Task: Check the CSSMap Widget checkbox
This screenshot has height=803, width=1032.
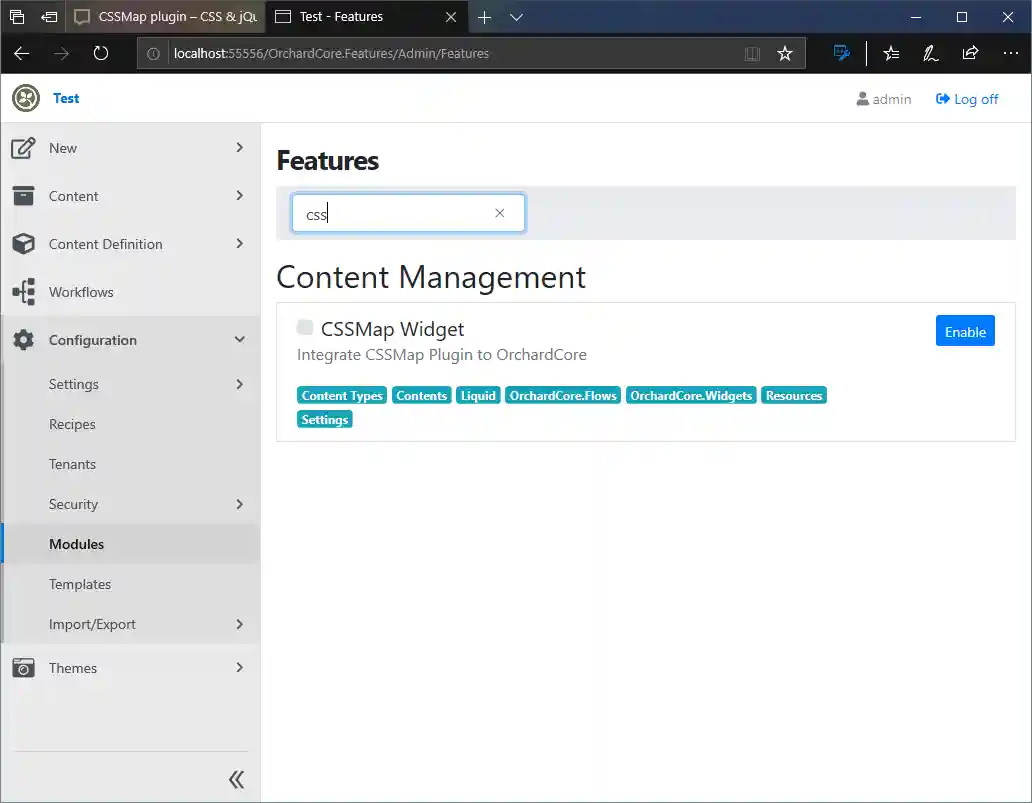Action: point(305,328)
